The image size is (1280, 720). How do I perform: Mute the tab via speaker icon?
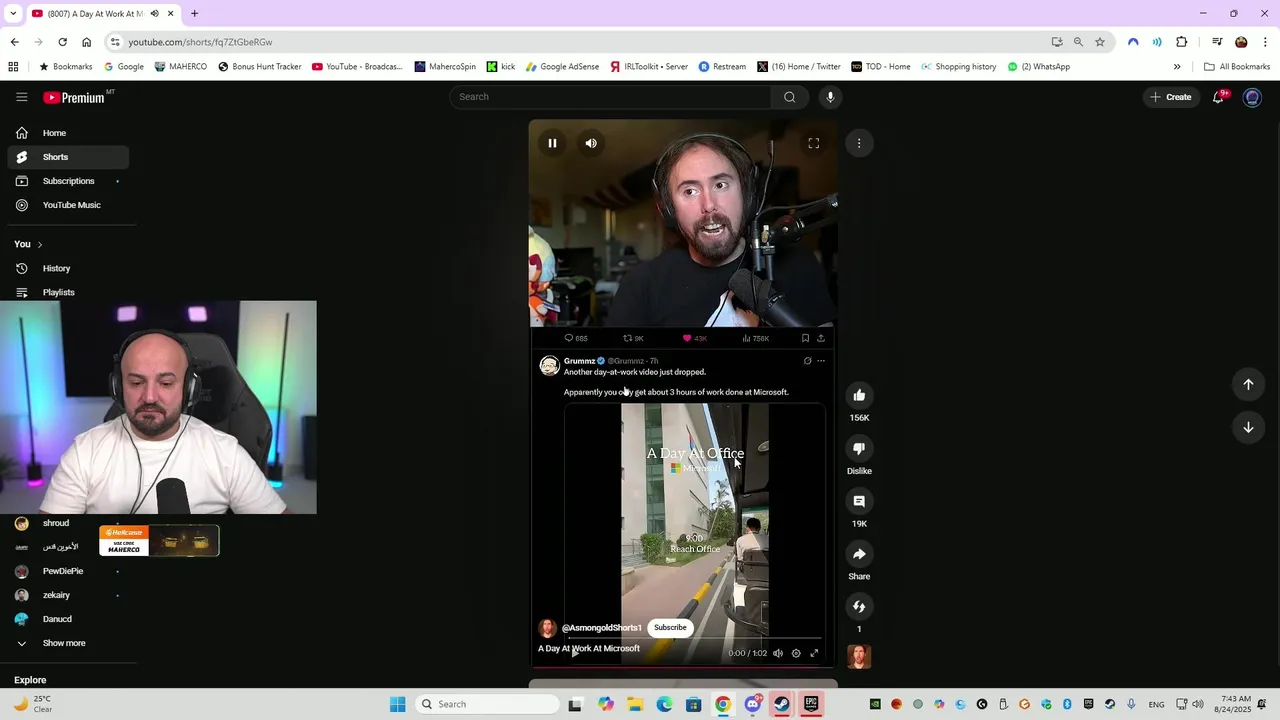pos(154,13)
